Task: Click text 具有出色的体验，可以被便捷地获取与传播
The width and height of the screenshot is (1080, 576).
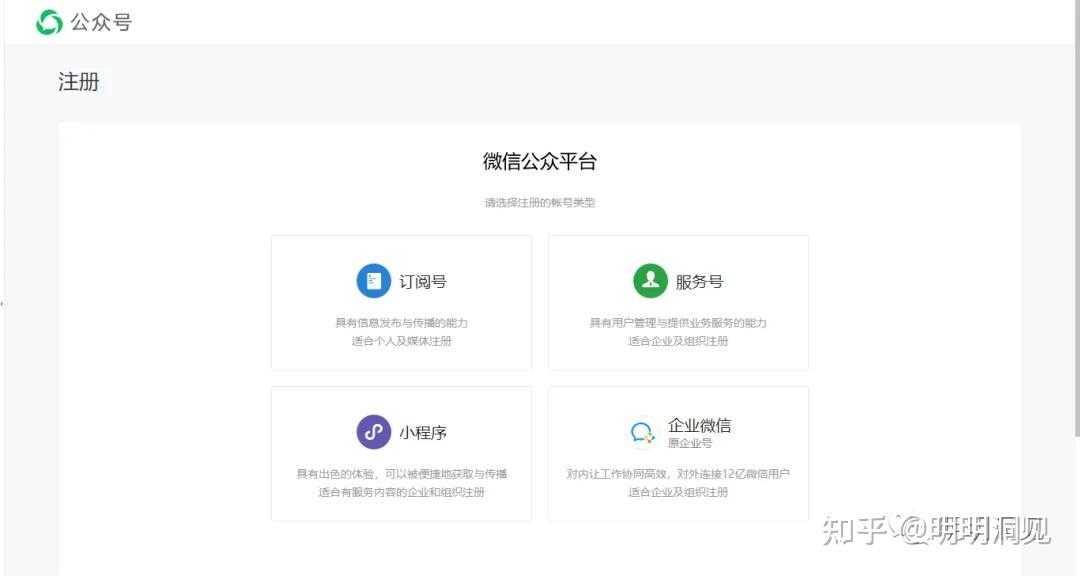Action: (402, 474)
